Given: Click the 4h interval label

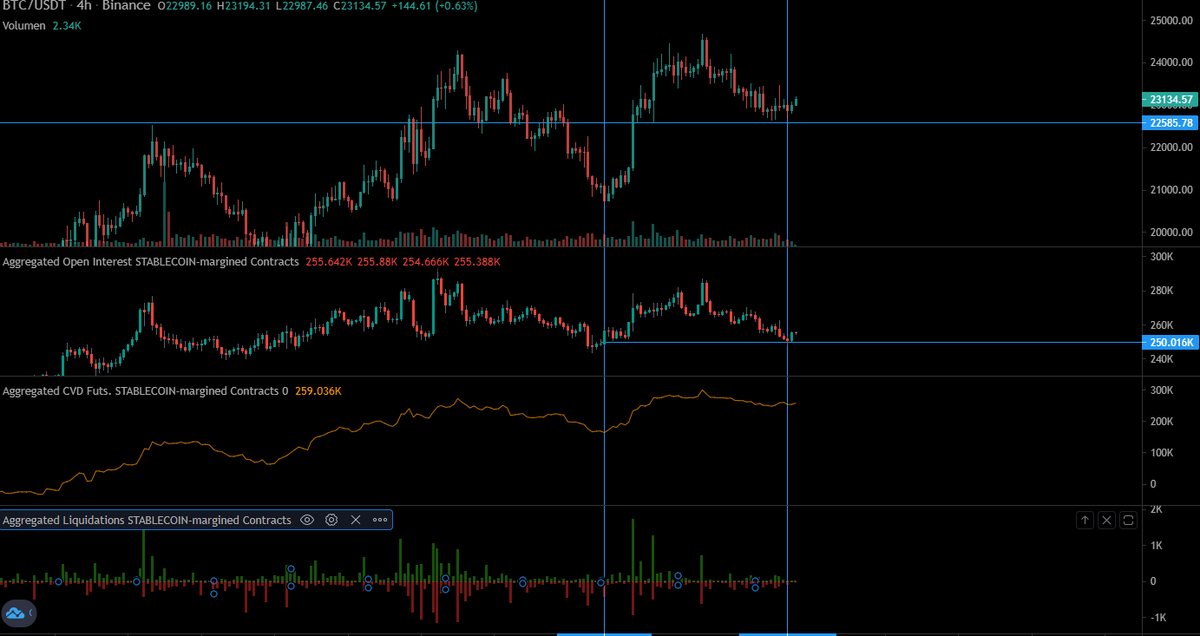Looking at the screenshot, I should point(84,6).
